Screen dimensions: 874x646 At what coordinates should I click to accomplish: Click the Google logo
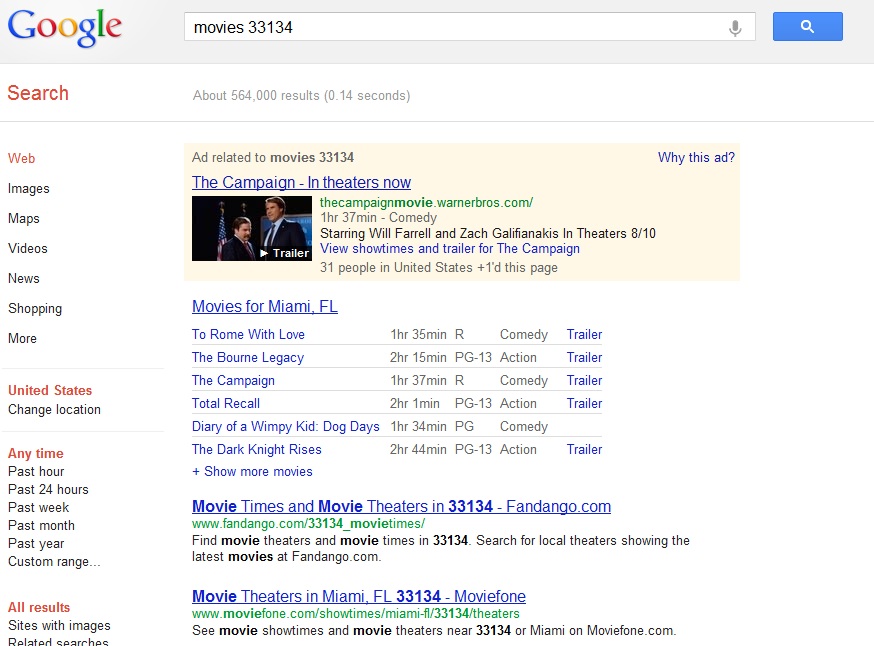[65, 27]
